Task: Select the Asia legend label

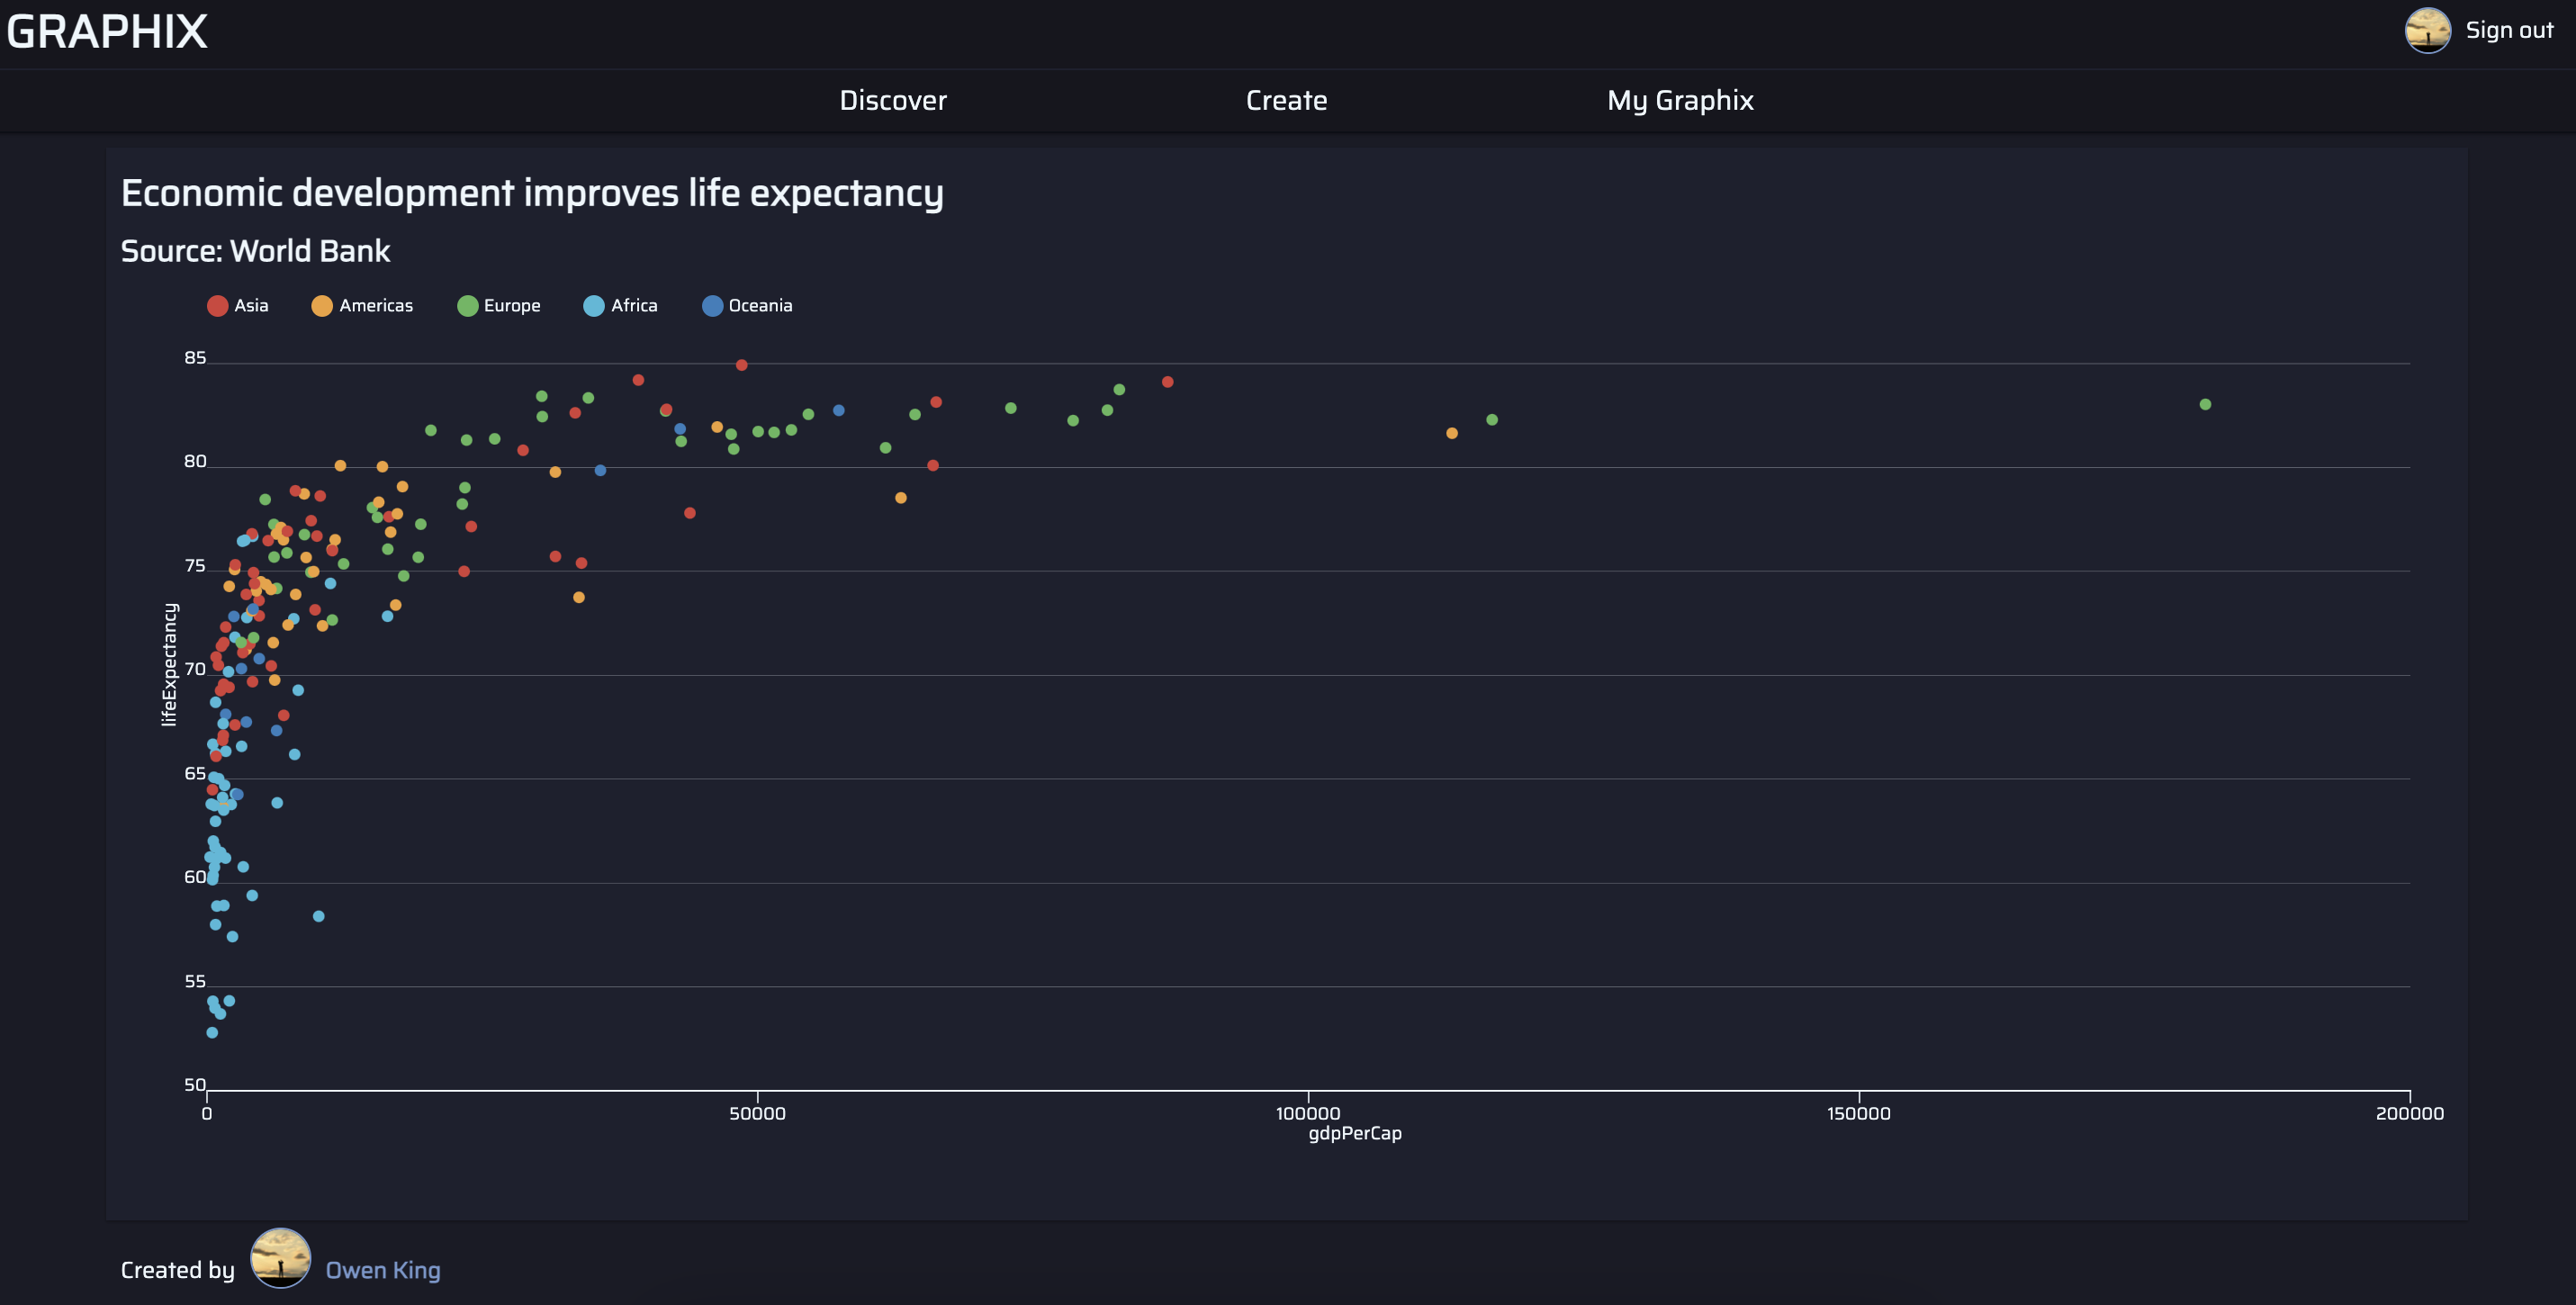Action: click(x=251, y=306)
